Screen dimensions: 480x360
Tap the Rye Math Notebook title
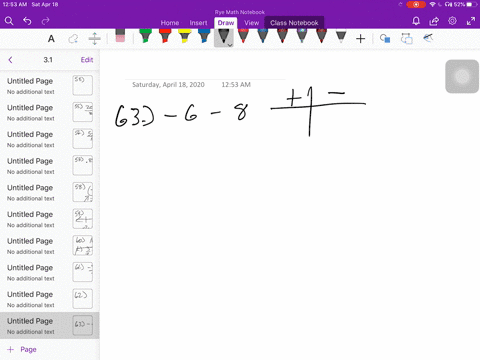pos(240,12)
